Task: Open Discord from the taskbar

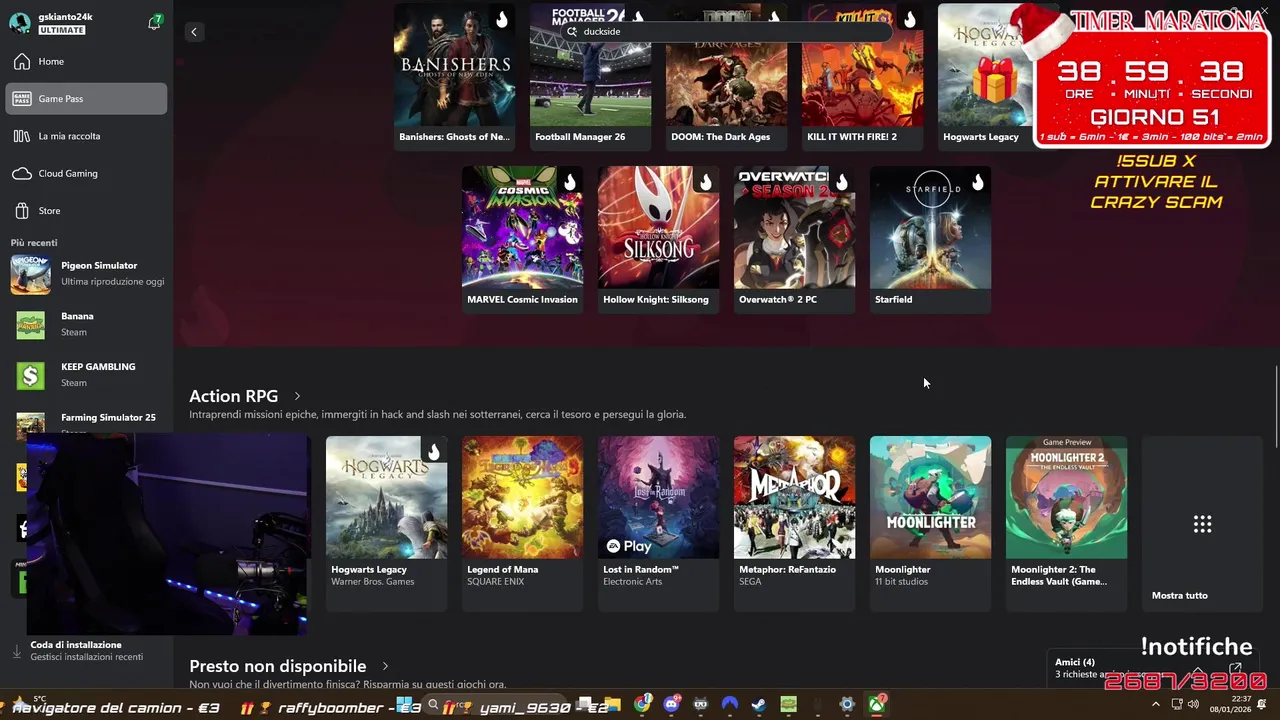Action: (671, 705)
